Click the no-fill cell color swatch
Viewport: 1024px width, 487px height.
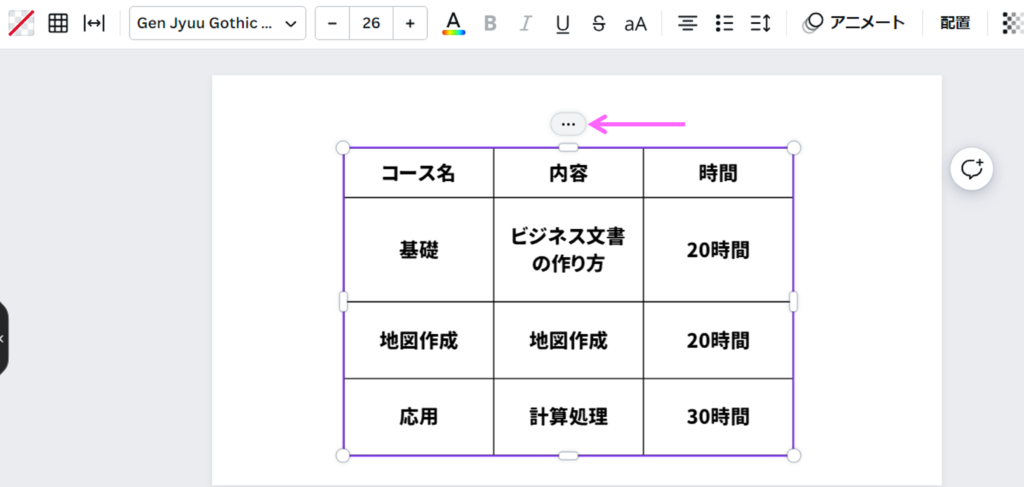20,23
